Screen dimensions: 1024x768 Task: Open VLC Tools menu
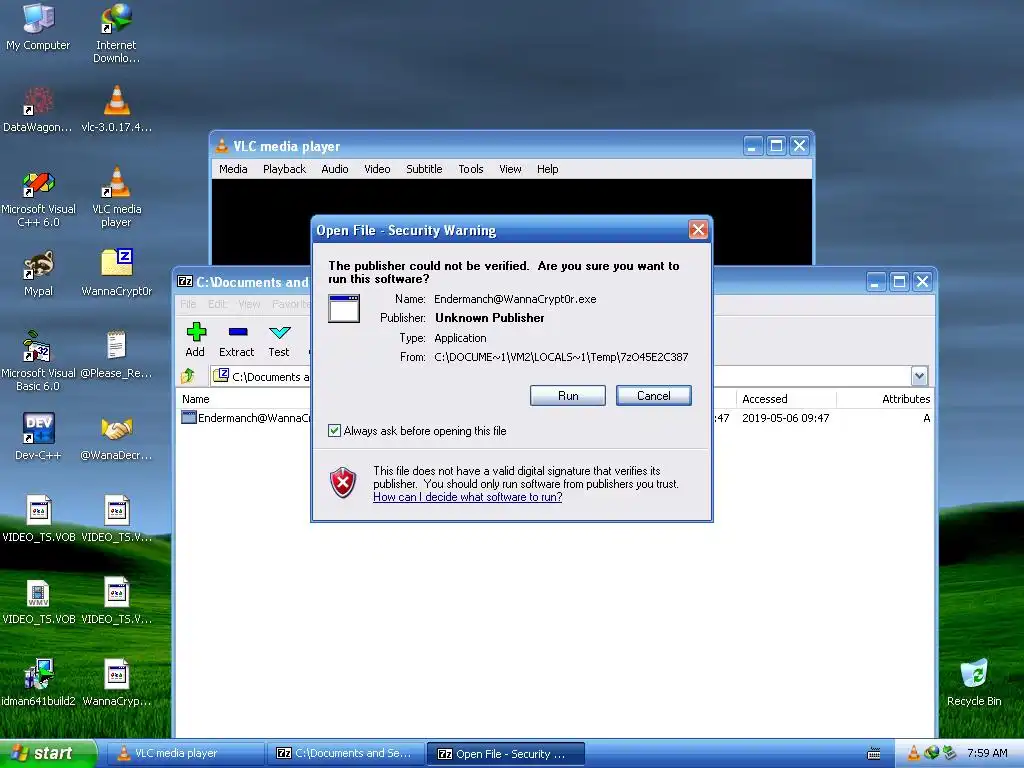470,168
